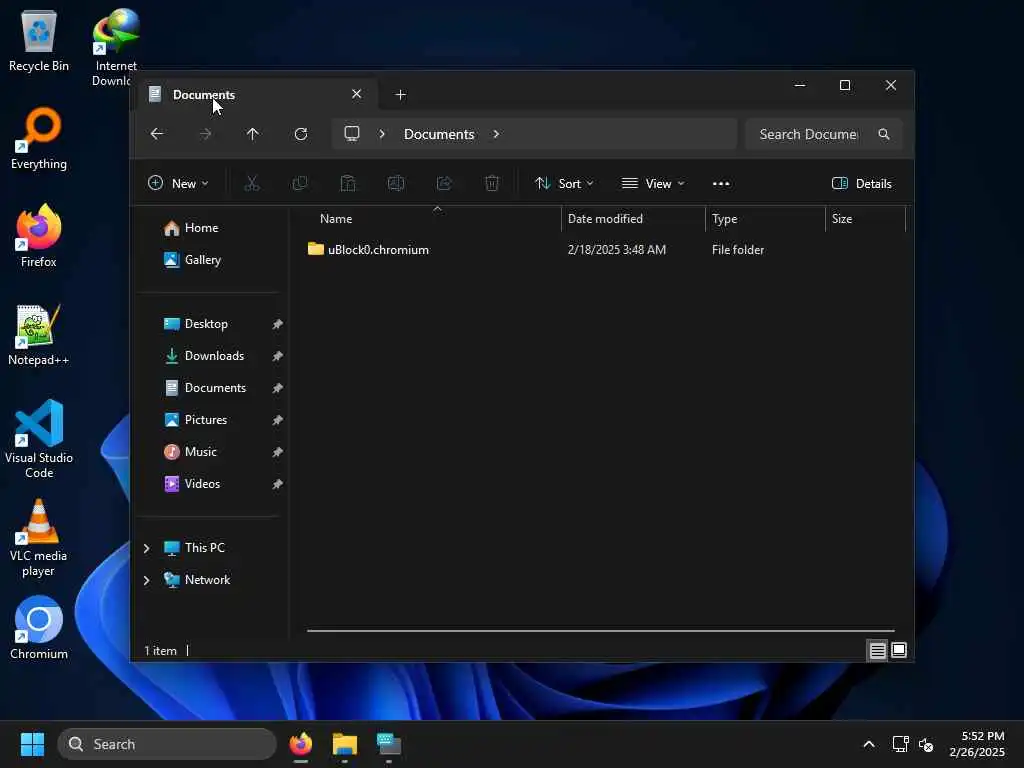Image resolution: width=1024 pixels, height=768 pixels.
Task: Click the pin icon next to Downloads
Action: 278,356
